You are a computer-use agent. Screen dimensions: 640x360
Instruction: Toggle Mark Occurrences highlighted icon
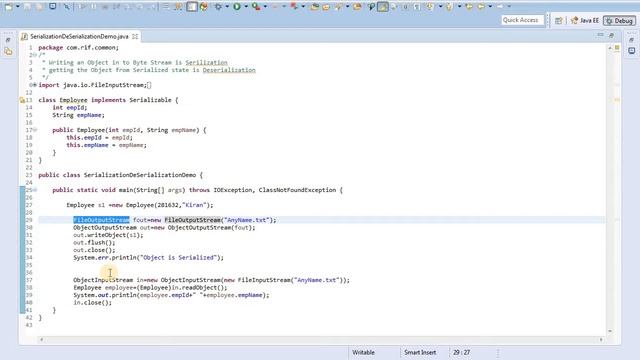tap(383, 7)
